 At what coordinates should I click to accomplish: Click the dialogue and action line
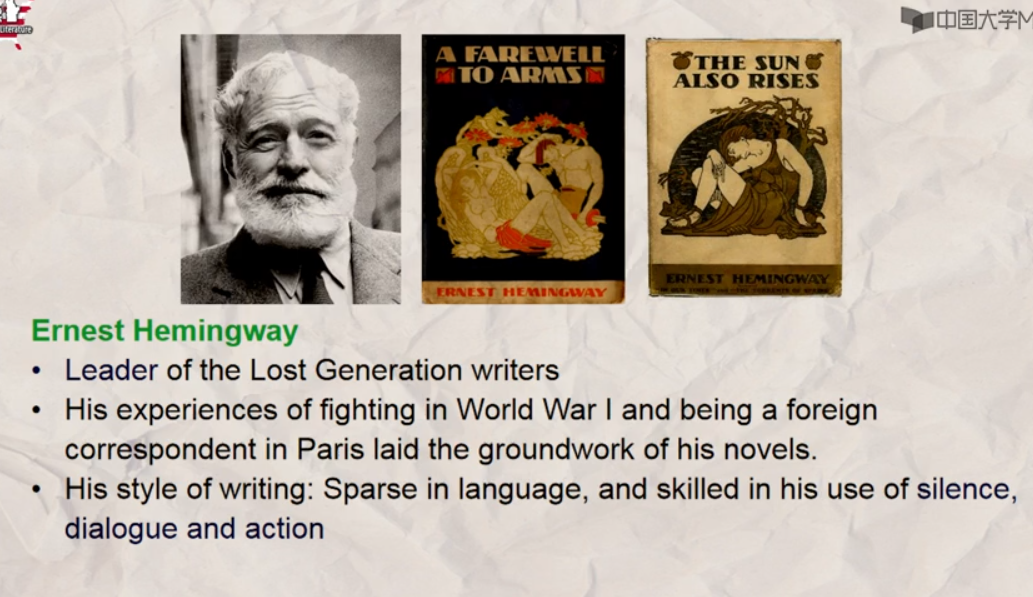tap(194, 529)
